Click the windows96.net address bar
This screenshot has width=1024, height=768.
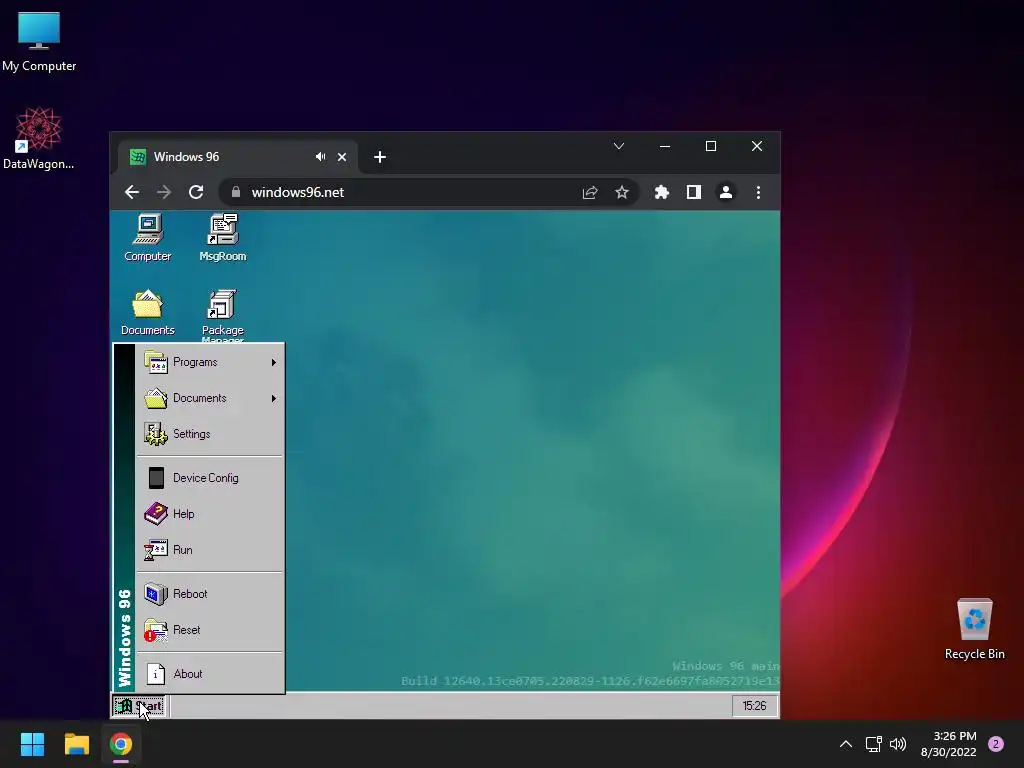pos(428,192)
